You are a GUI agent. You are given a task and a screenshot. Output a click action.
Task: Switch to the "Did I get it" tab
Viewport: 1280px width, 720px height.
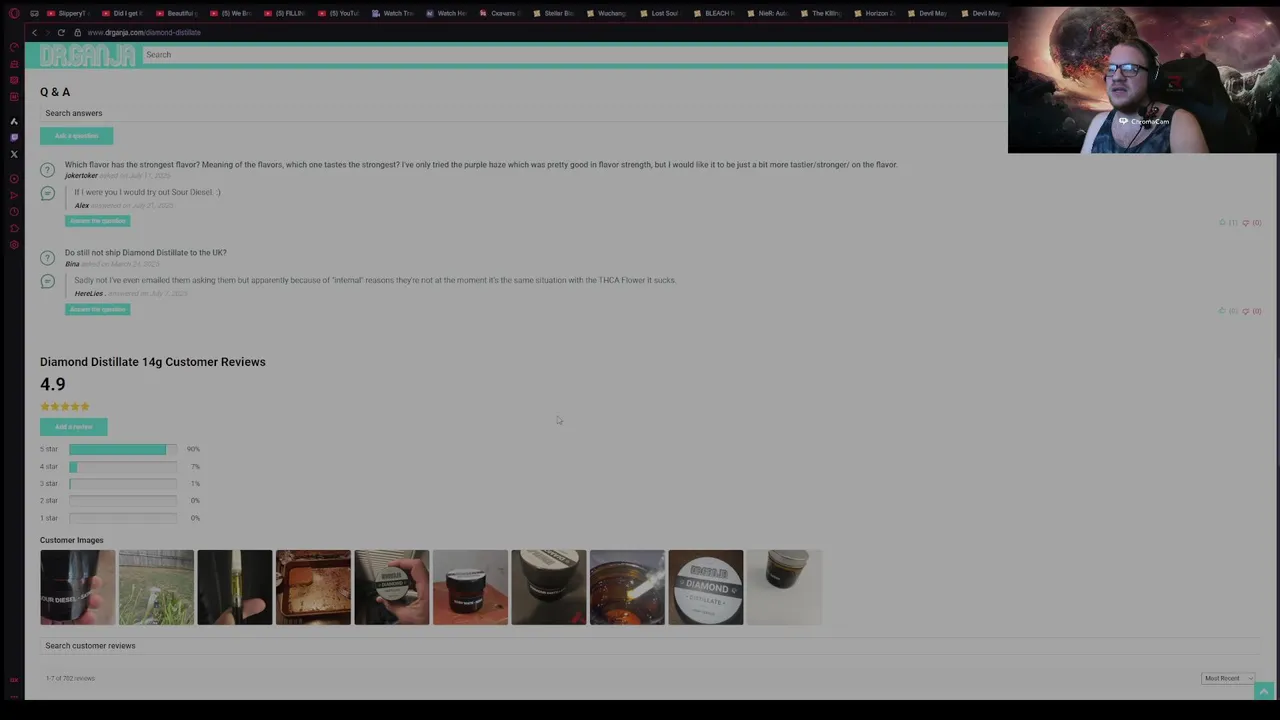[x=123, y=13]
